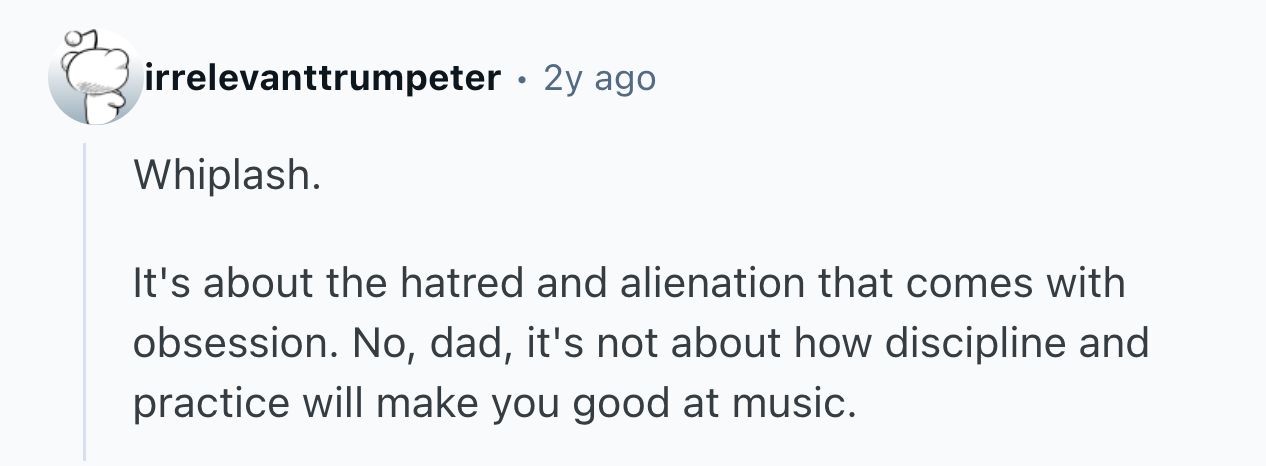Viewport: 1266px width, 466px height.
Task: Collapse the comment using the vertical thread line
Action: coord(85,300)
